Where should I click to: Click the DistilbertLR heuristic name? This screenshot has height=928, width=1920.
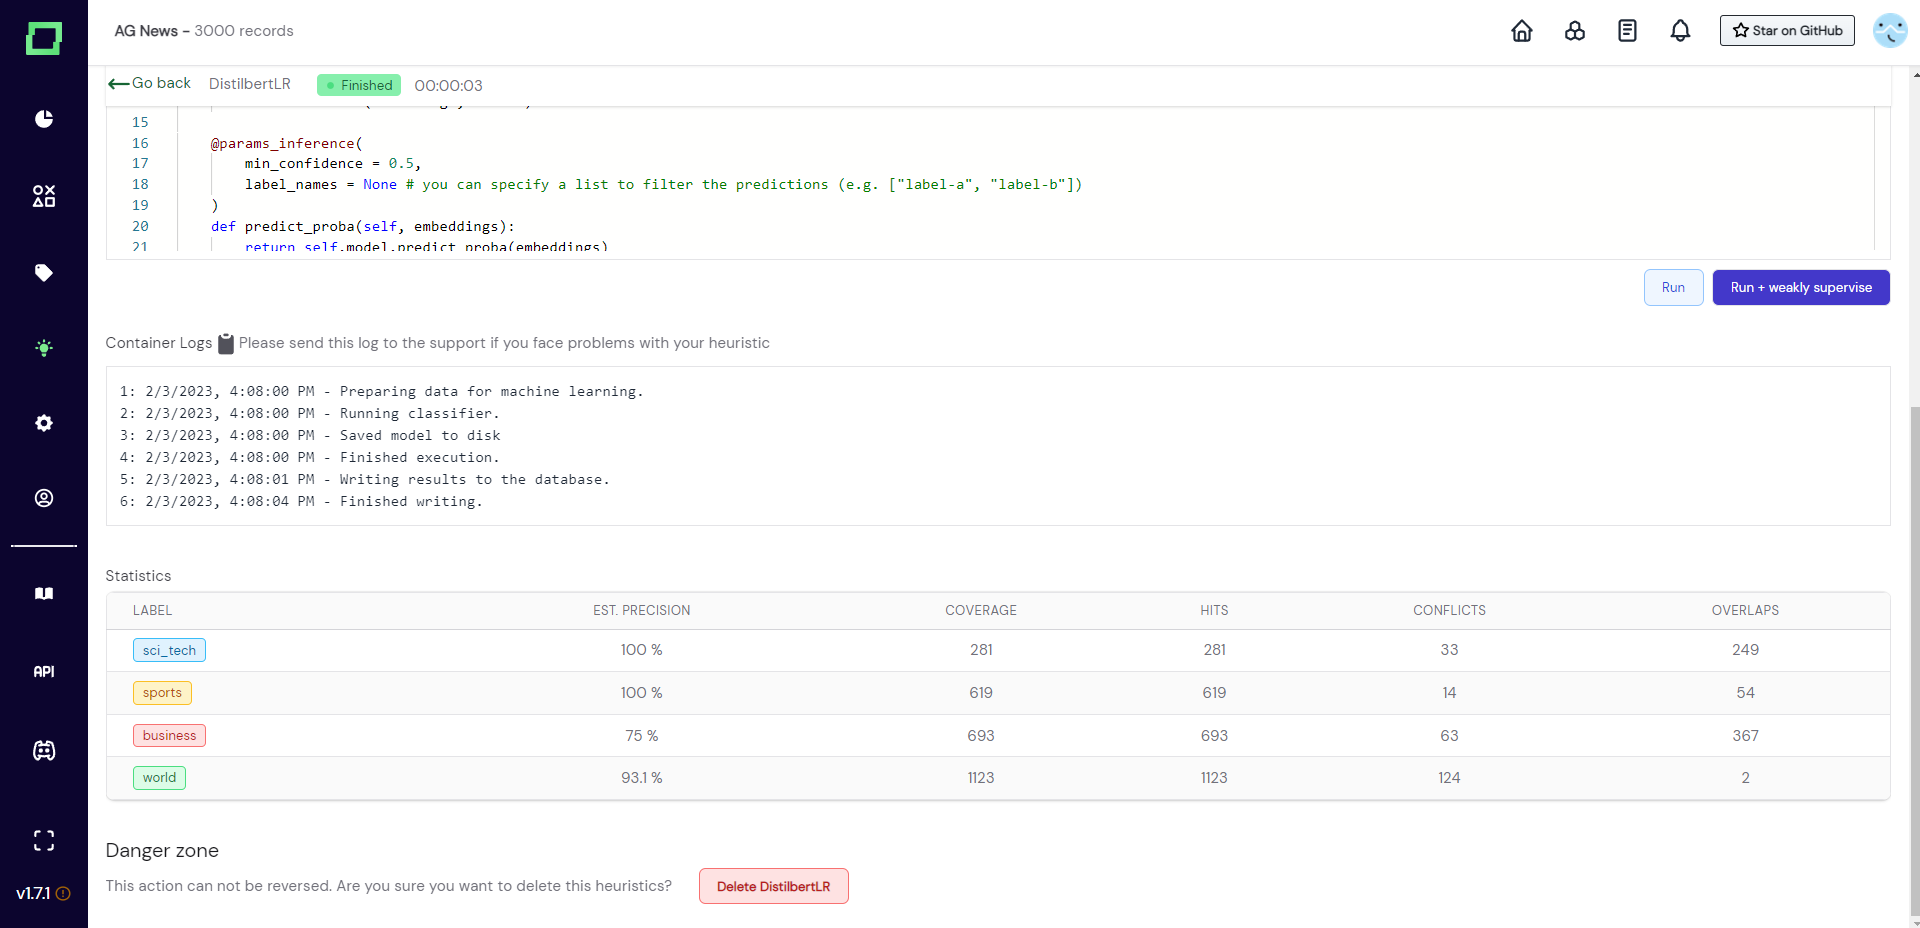coord(250,84)
